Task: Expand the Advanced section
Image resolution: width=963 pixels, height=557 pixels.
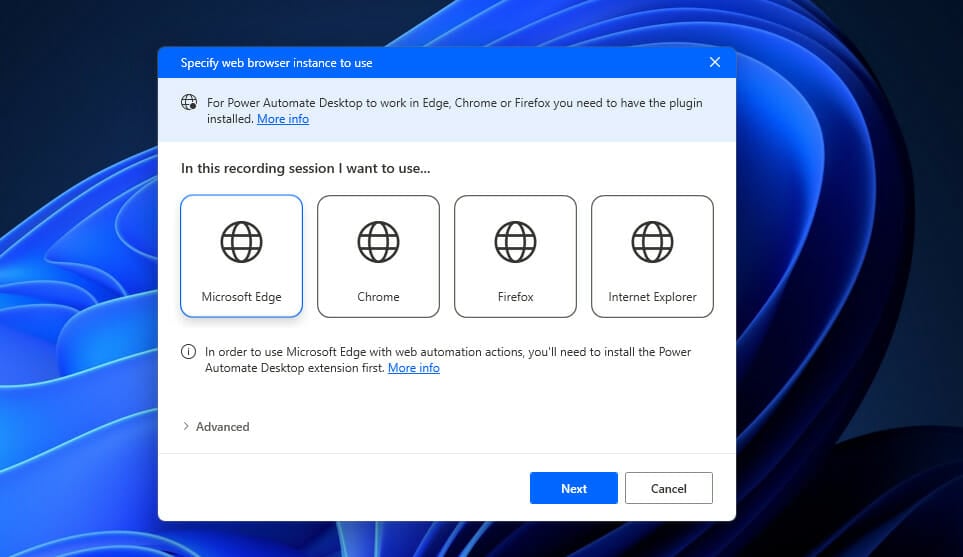Action: coord(216,427)
